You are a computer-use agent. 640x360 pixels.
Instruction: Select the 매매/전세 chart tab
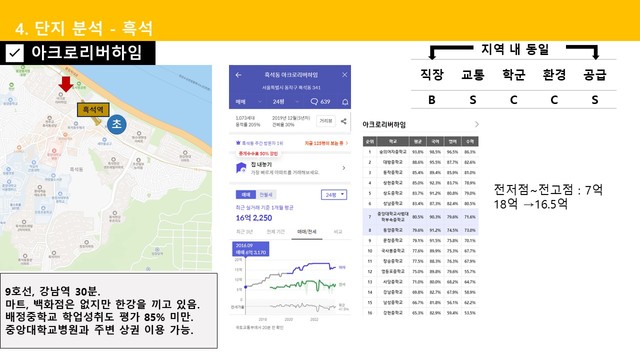tap(307, 232)
